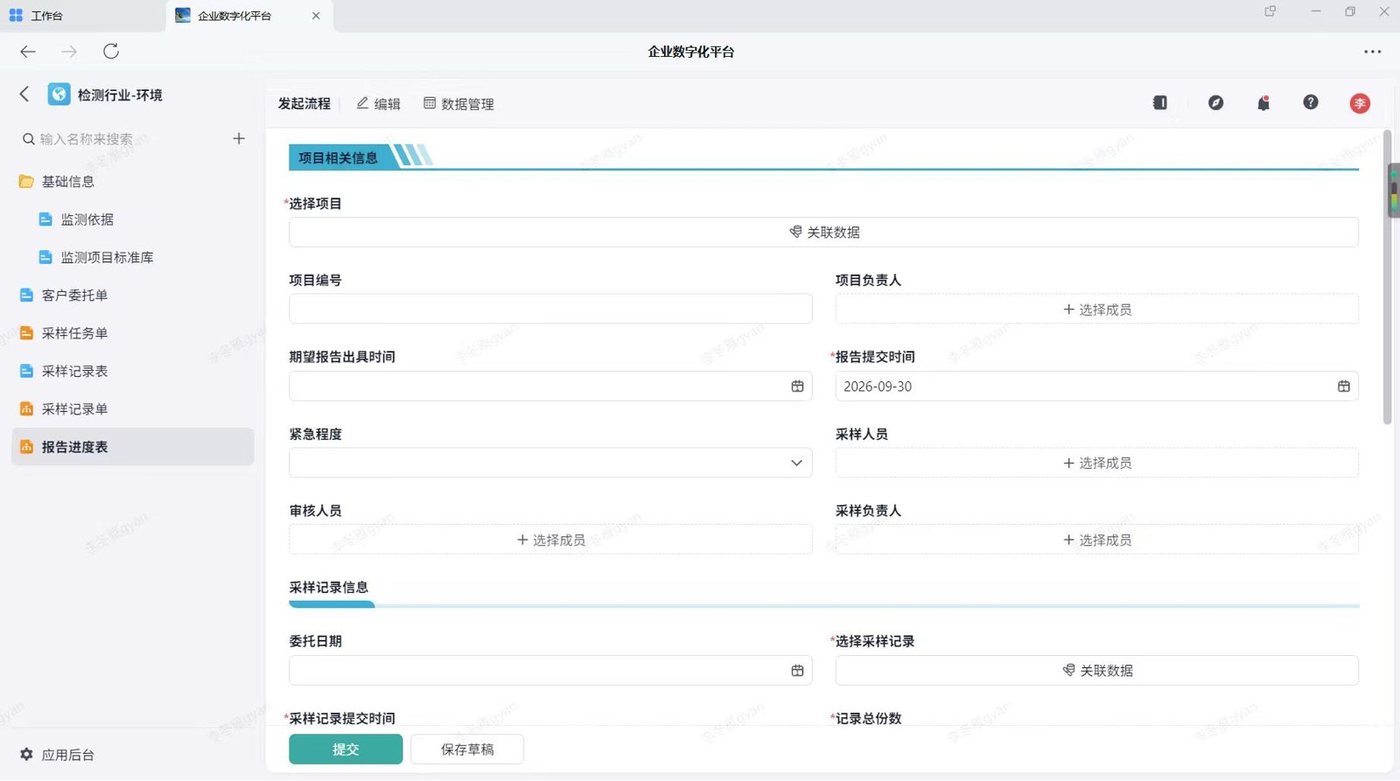Image resolution: width=1400 pixels, height=781 pixels.
Task: Collapse sidebar with the back chevron
Action: (25, 94)
